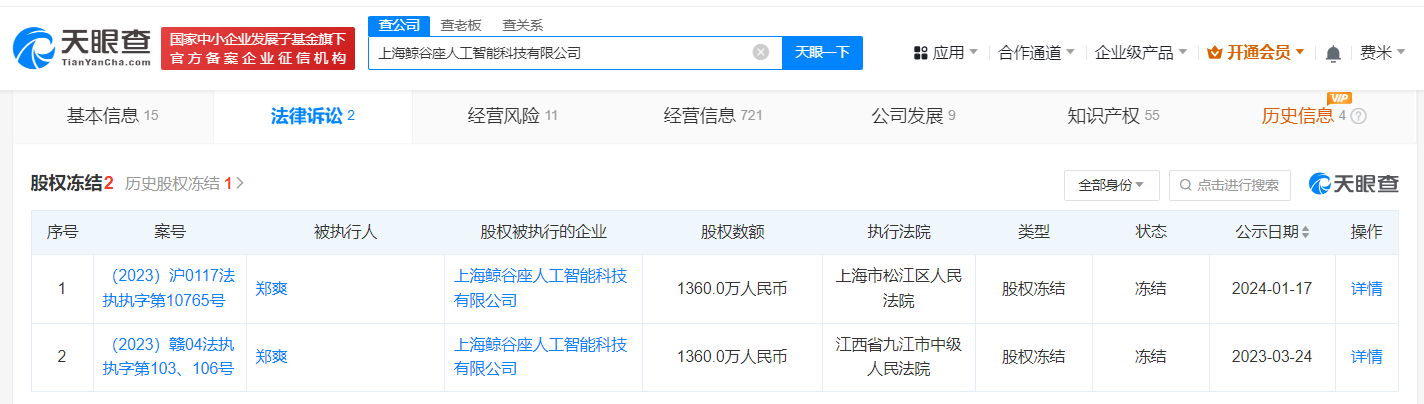The image size is (1424, 404).
Task: Open the 公司发展 tab
Action: (913, 116)
